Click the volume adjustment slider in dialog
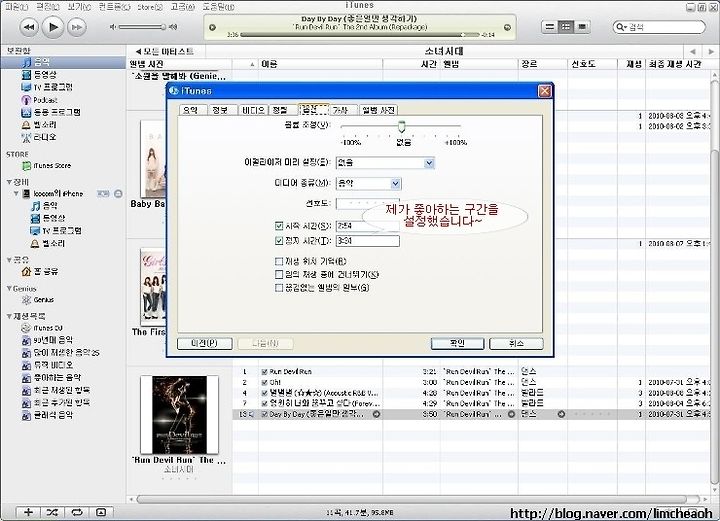The image size is (720, 521). tap(401, 126)
